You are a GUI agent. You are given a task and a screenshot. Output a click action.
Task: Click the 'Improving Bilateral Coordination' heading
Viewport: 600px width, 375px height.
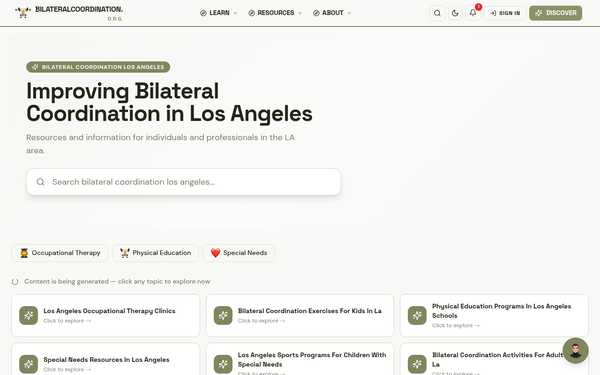tap(169, 102)
